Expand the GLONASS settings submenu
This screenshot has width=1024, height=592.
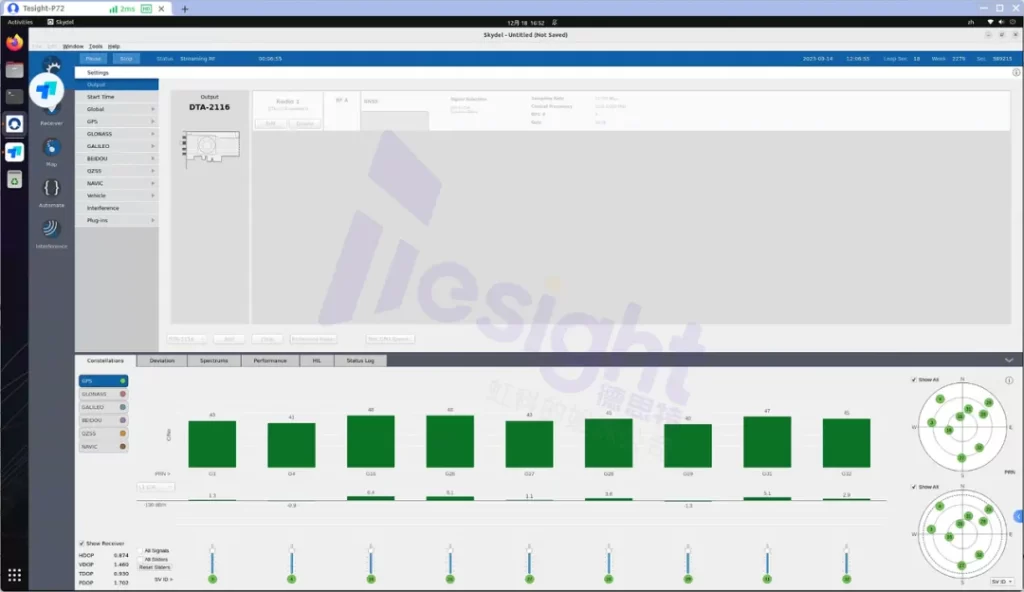tap(116, 133)
